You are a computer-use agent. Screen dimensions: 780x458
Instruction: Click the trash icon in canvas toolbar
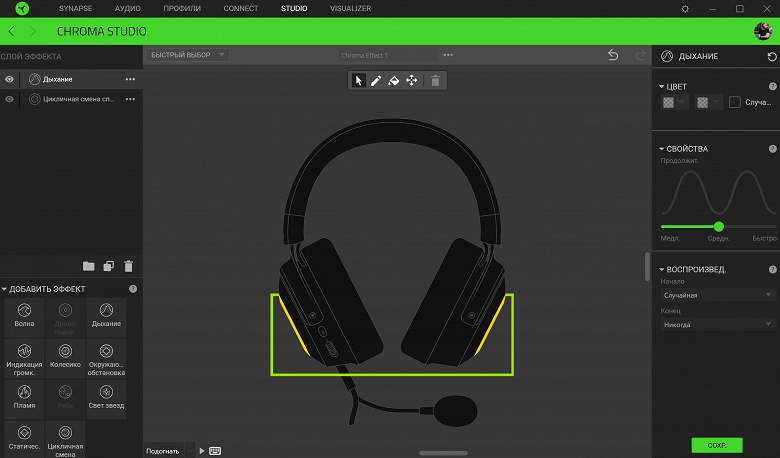[x=435, y=81]
